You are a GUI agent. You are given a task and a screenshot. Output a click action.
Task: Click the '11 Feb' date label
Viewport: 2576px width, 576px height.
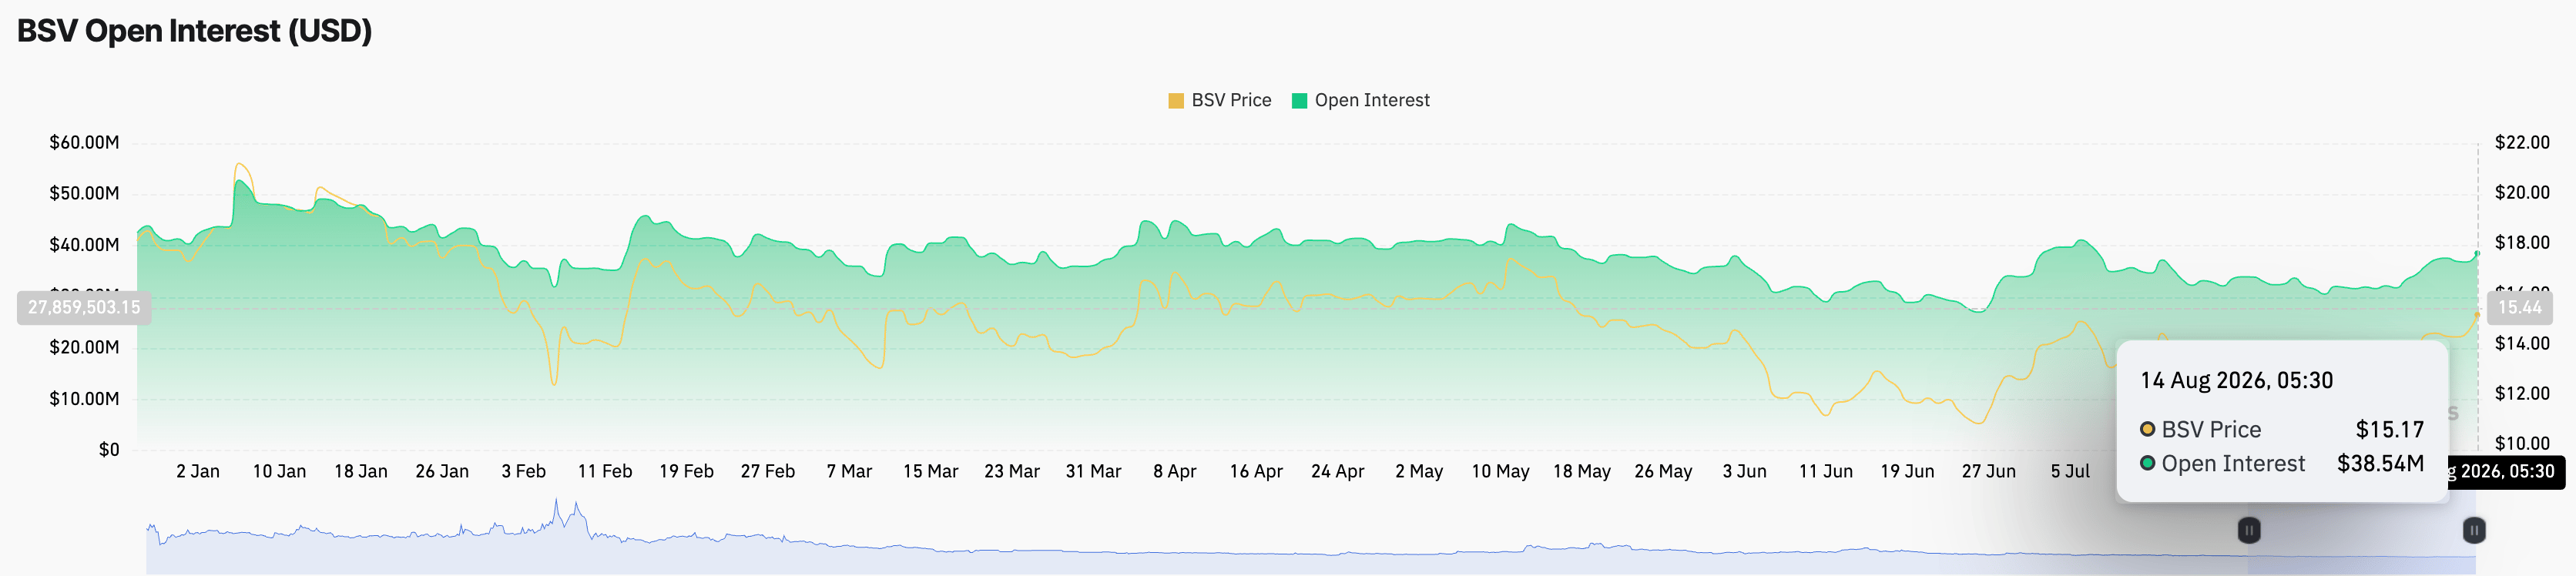point(605,471)
